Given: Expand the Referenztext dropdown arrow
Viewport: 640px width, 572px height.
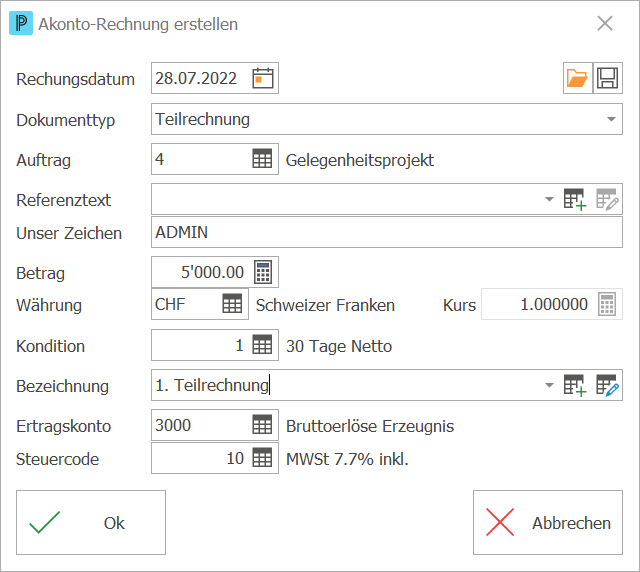Looking at the screenshot, I should point(549,199).
